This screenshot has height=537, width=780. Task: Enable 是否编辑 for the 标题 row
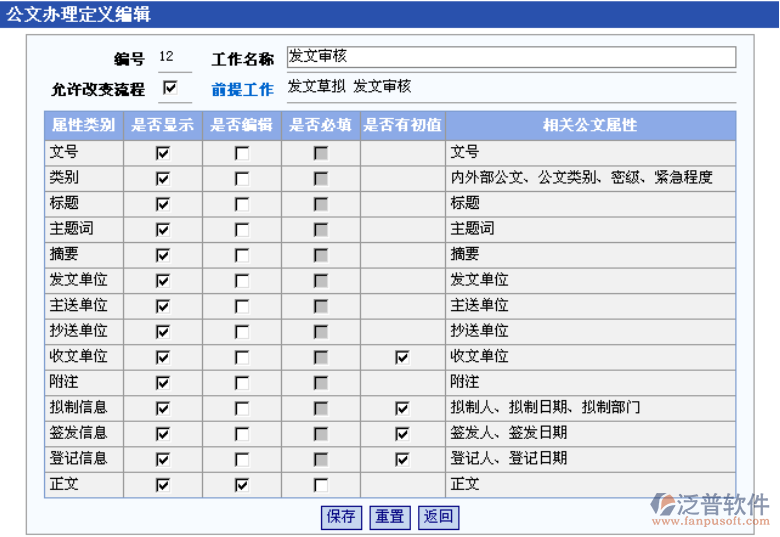(x=242, y=204)
